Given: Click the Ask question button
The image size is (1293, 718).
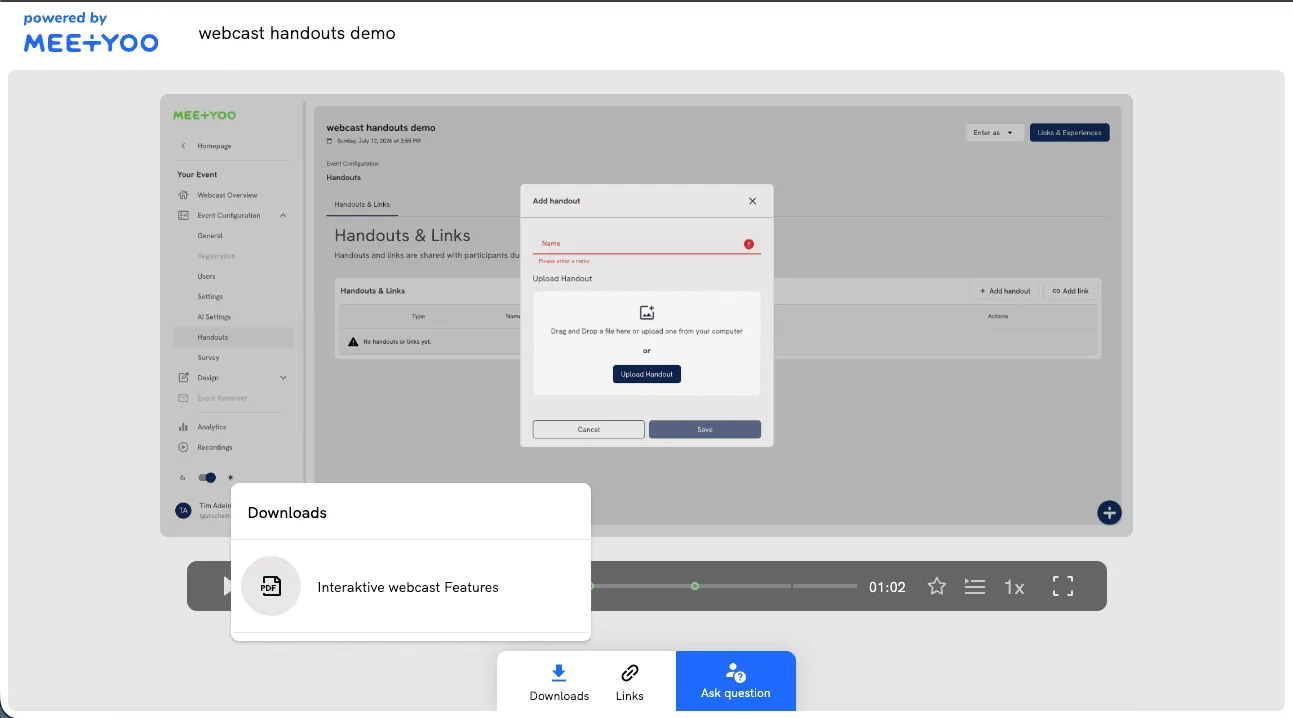Looking at the screenshot, I should pos(735,681).
